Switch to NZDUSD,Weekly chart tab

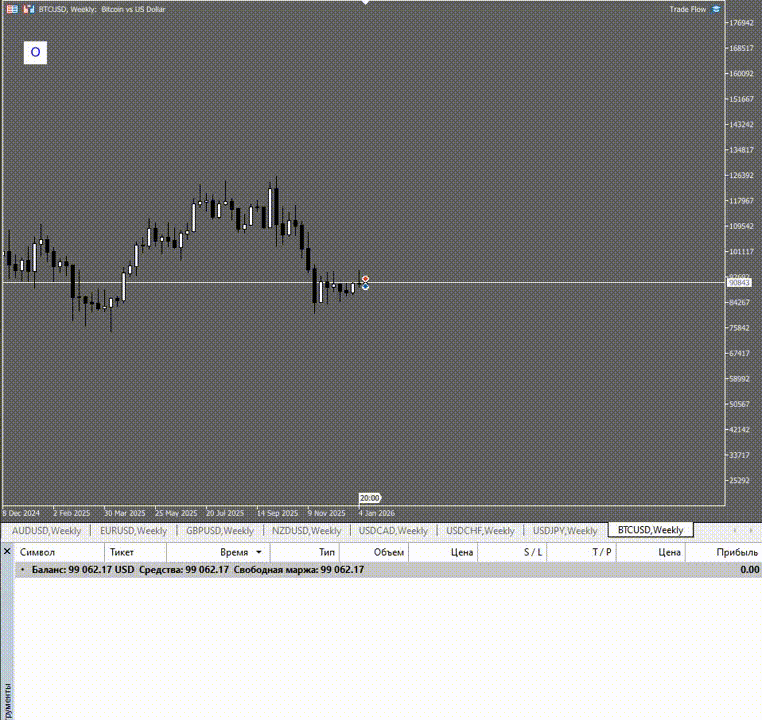click(306, 531)
